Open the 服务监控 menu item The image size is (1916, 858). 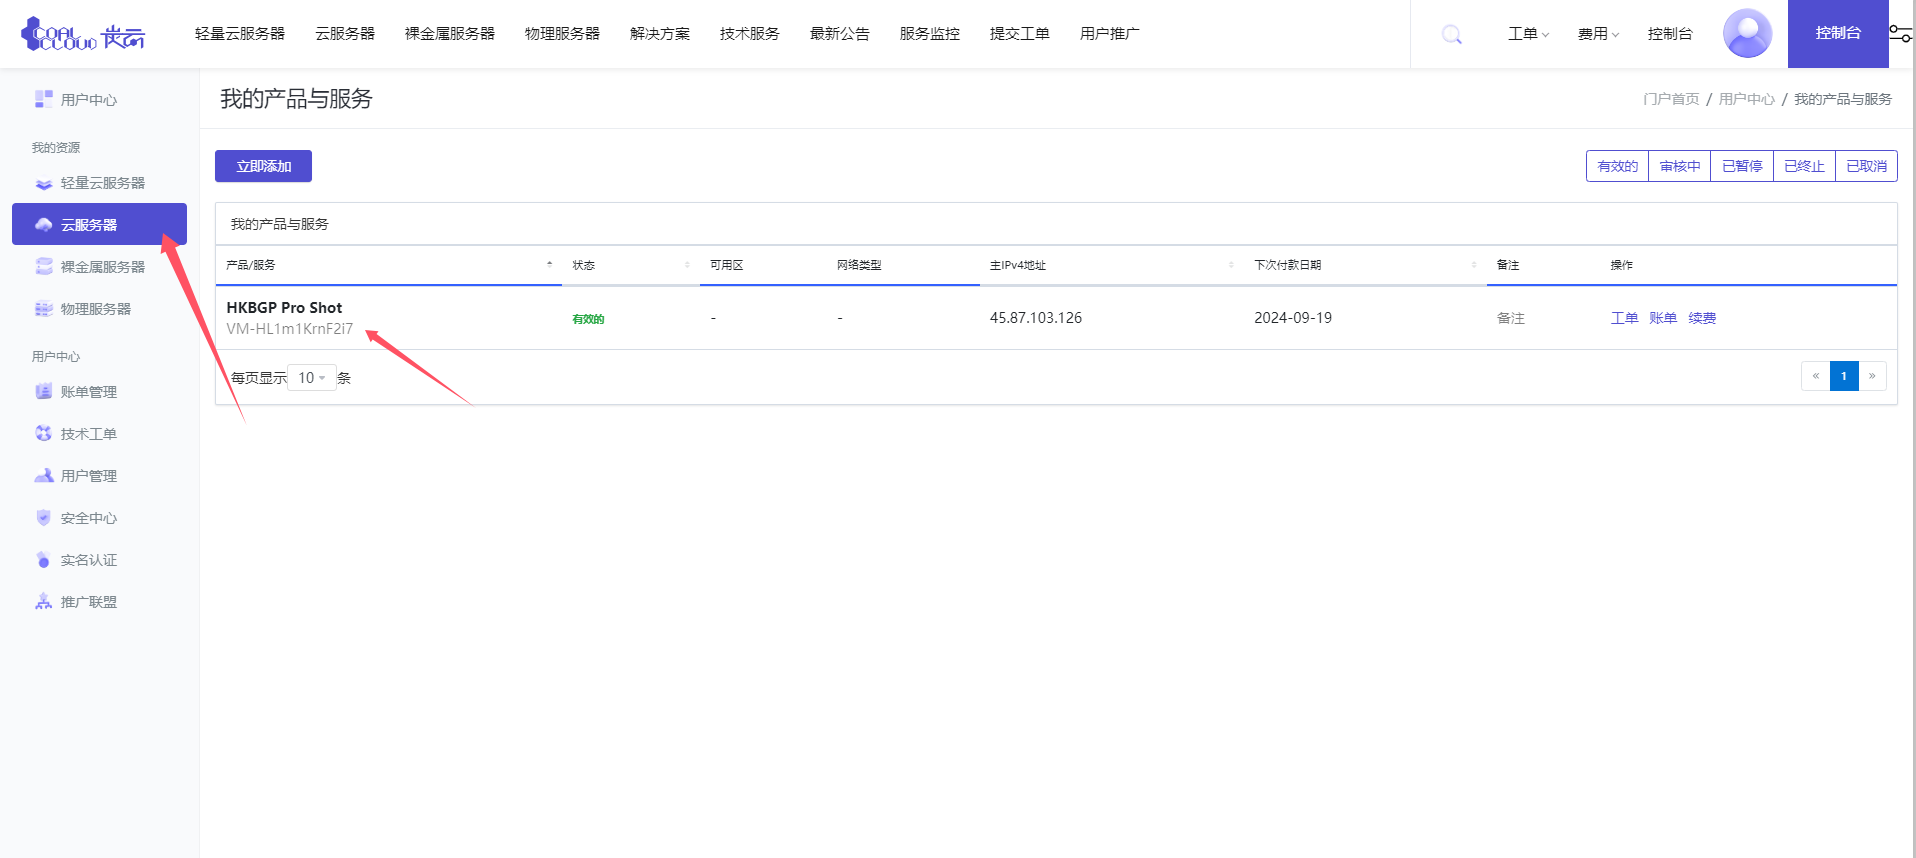[x=929, y=34]
